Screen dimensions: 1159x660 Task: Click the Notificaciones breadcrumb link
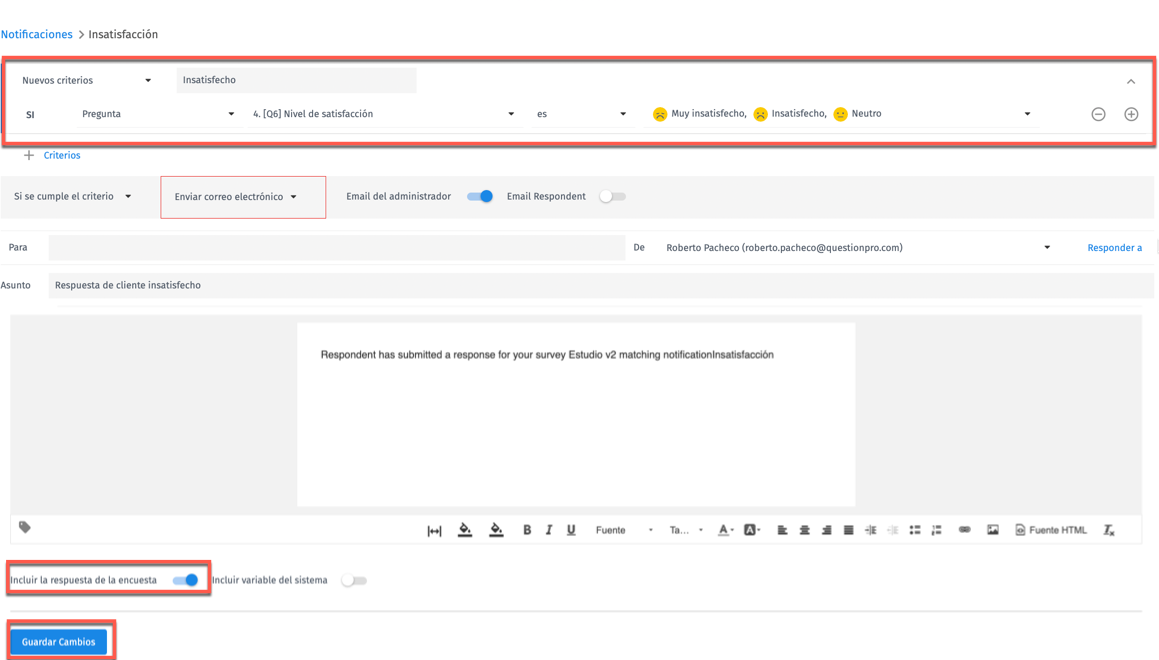37,34
